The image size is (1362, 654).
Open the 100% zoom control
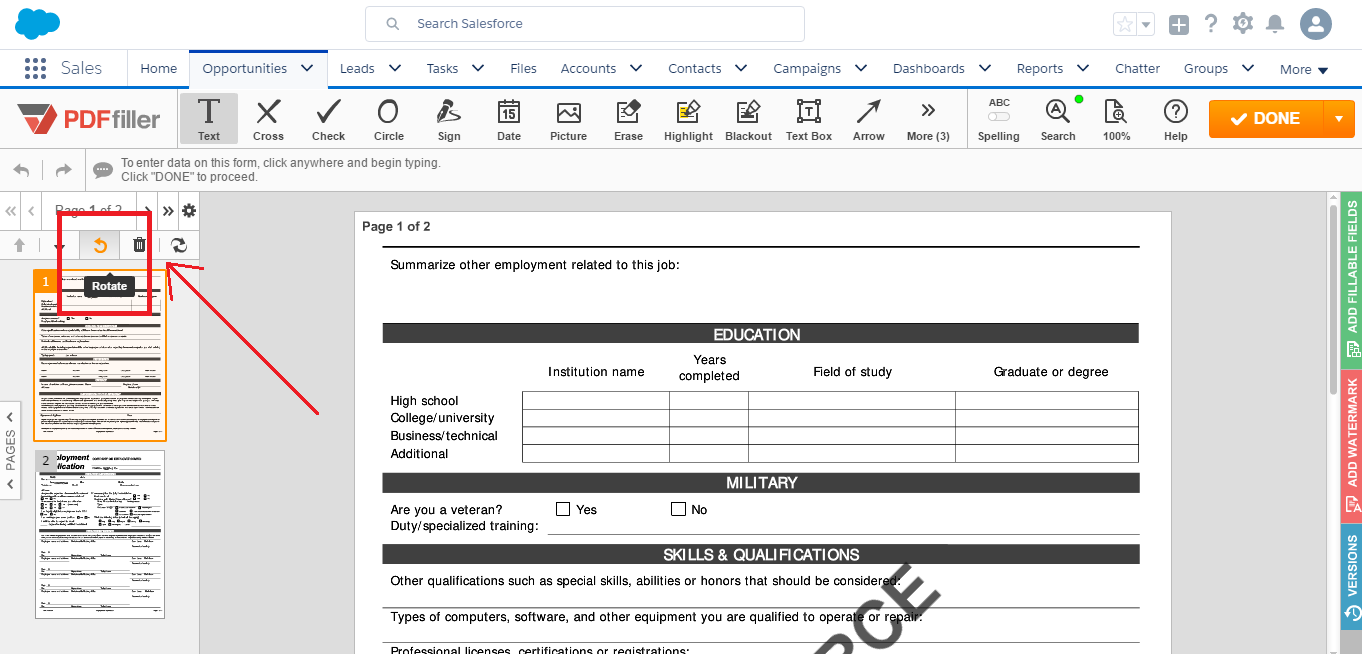1116,119
